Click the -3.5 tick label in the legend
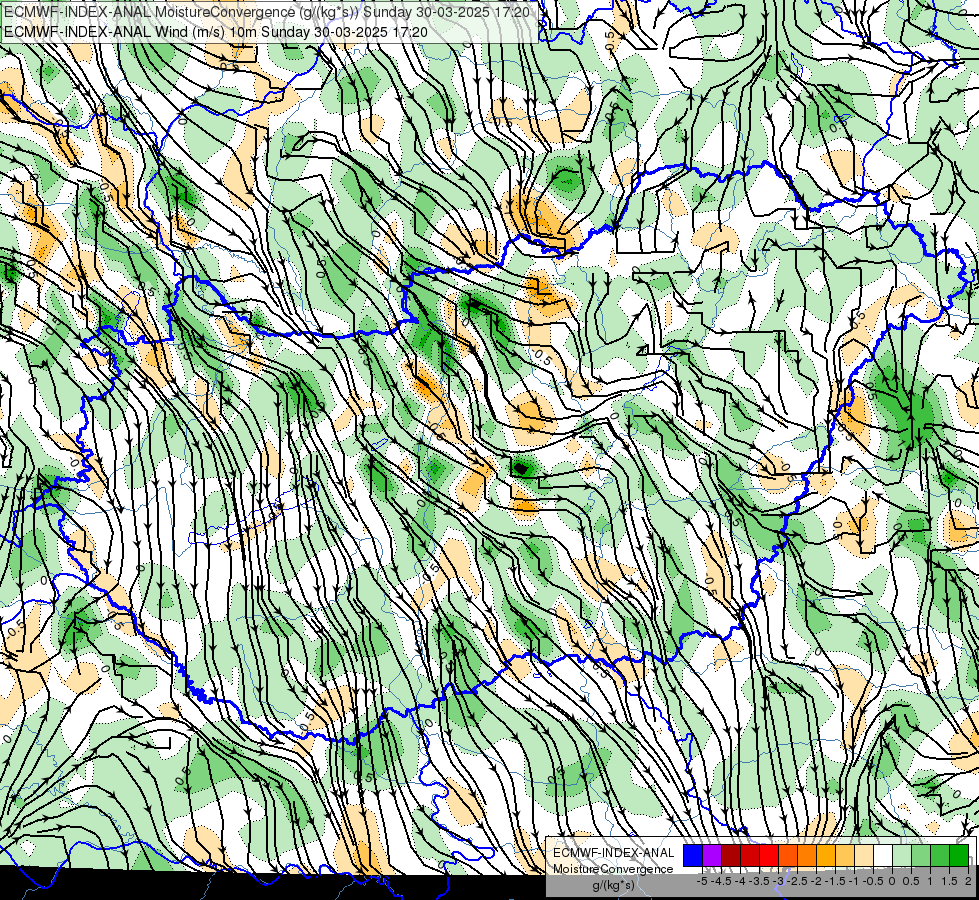The image size is (979, 900). pos(759,881)
